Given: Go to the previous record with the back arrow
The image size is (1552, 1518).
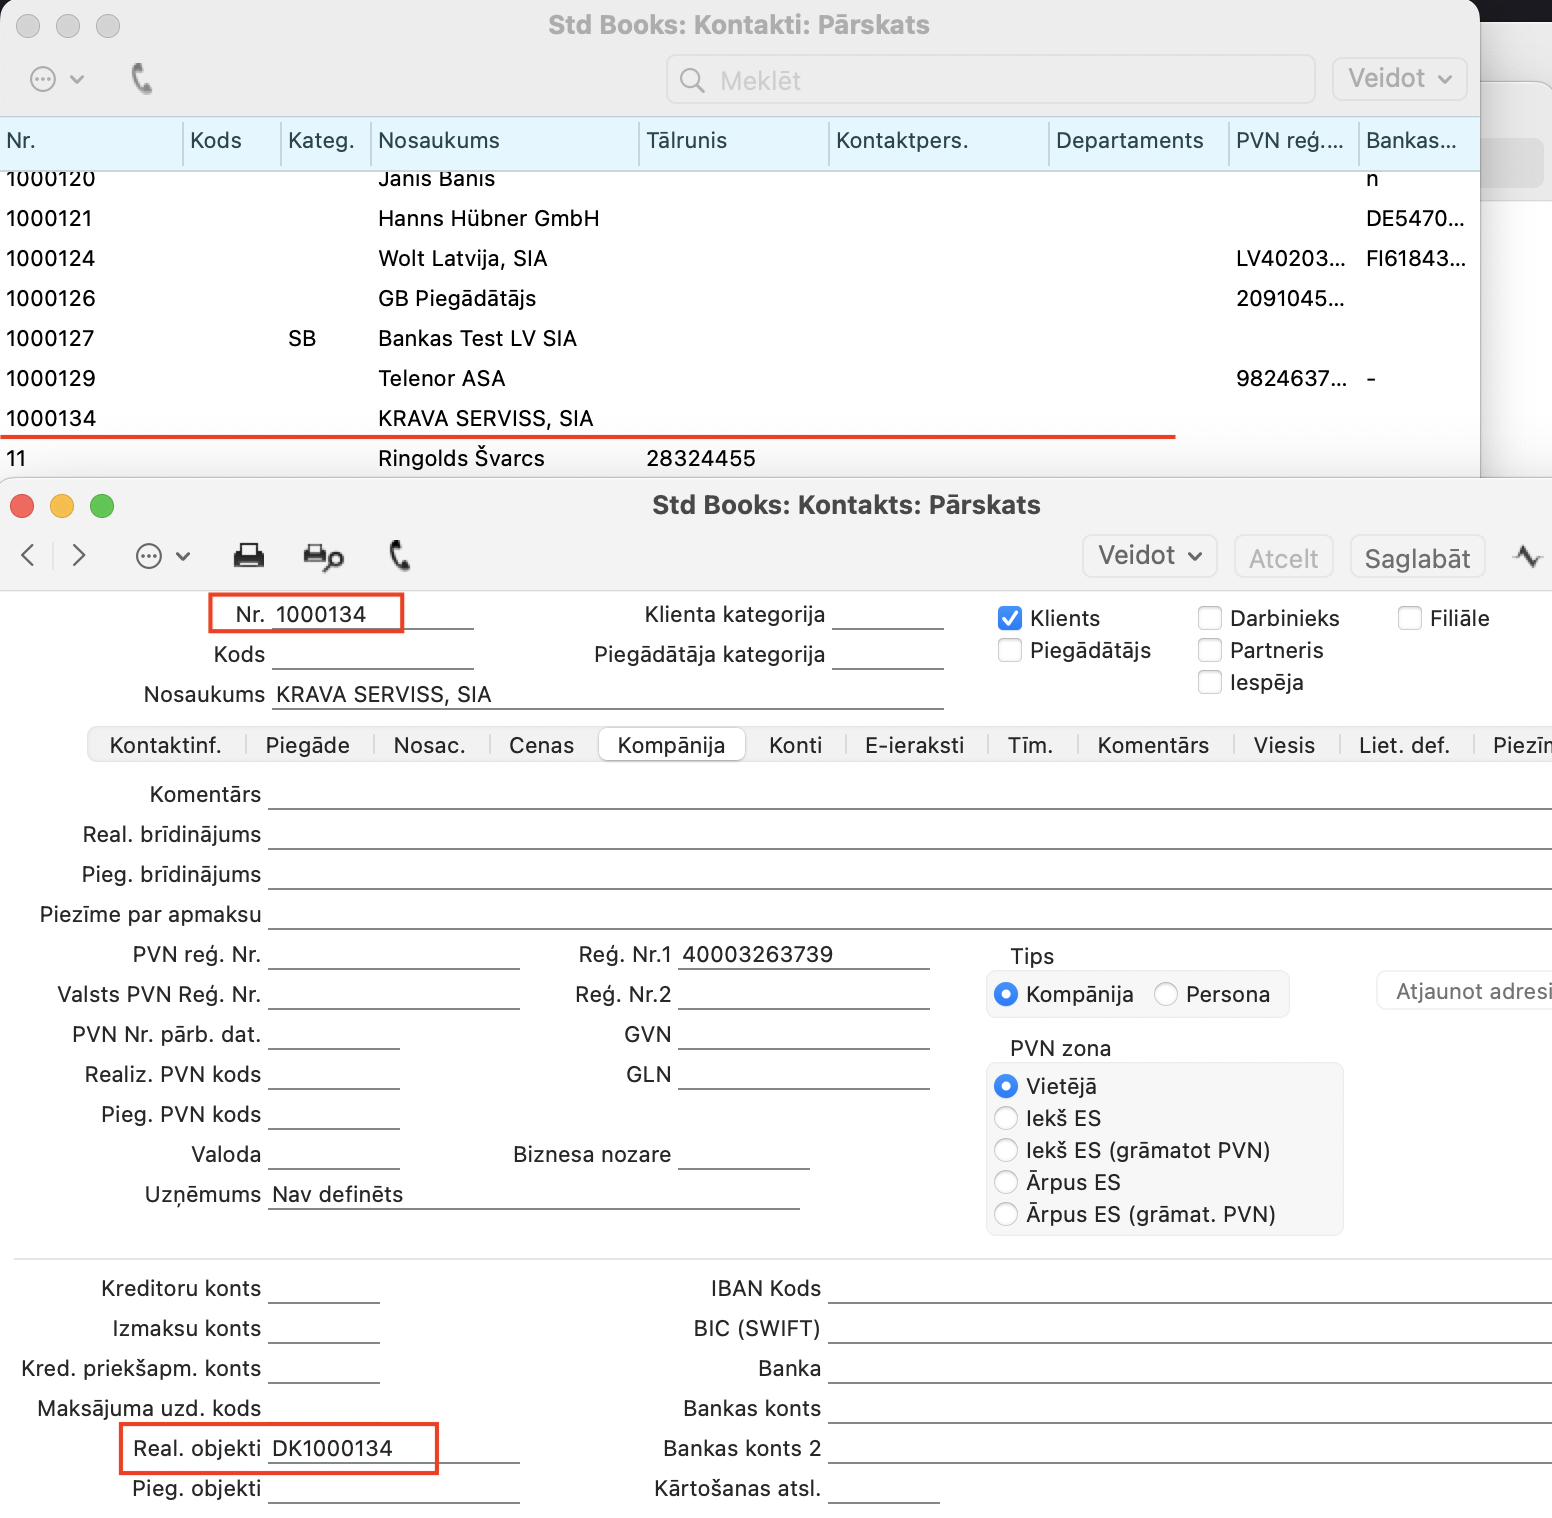Looking at the screenshot, I should [x=29, y=556].
